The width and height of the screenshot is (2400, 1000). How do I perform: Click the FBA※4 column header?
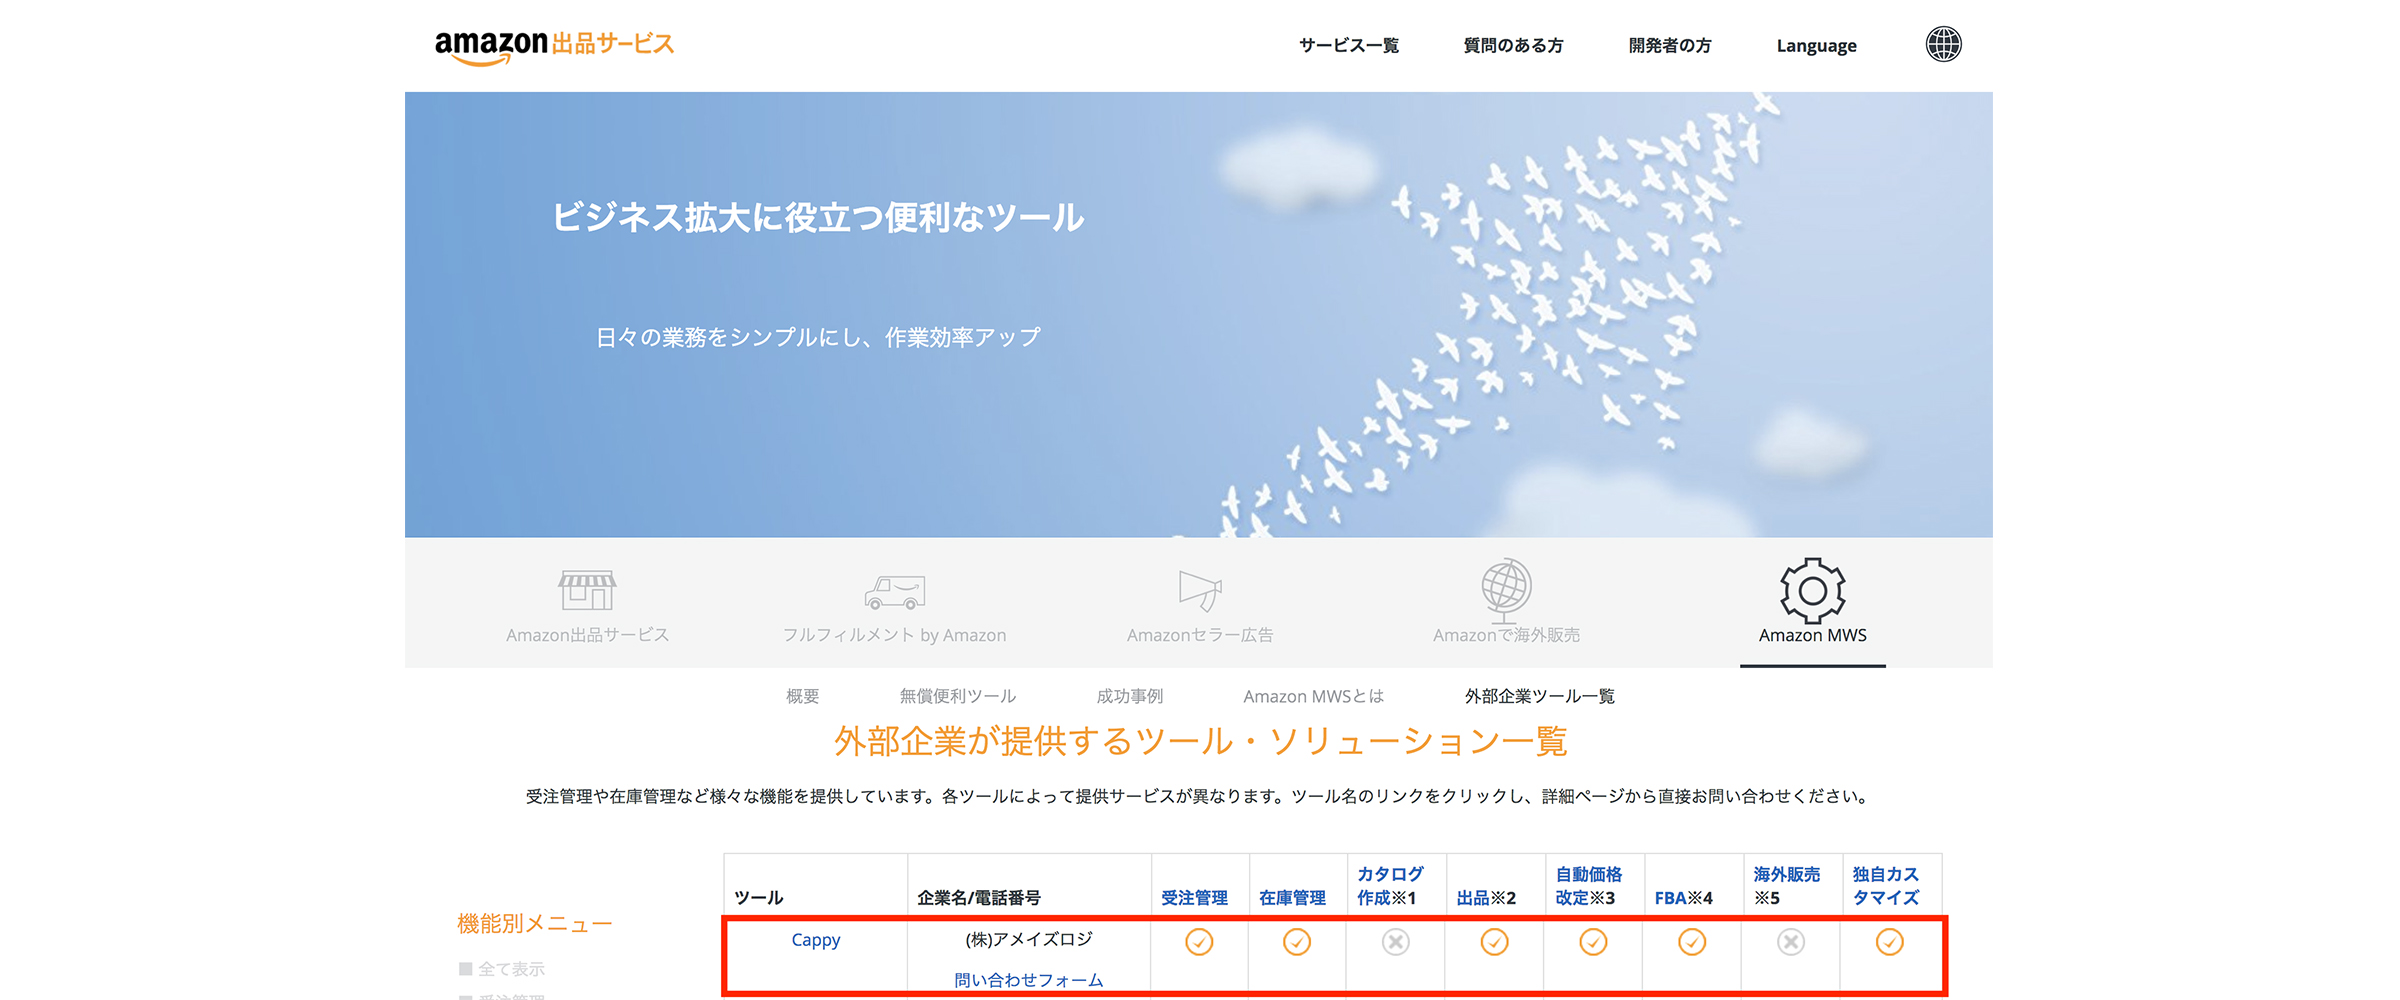1684,898
